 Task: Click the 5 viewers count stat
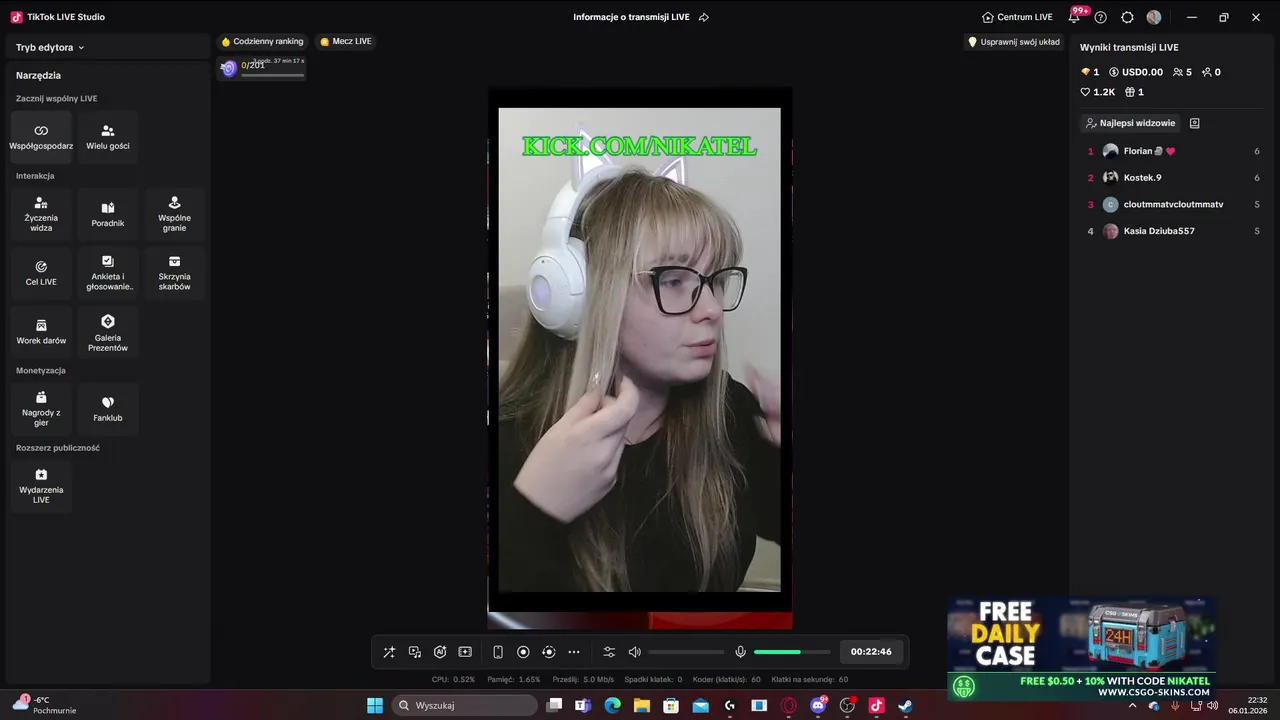click(x=1182, y=72)
